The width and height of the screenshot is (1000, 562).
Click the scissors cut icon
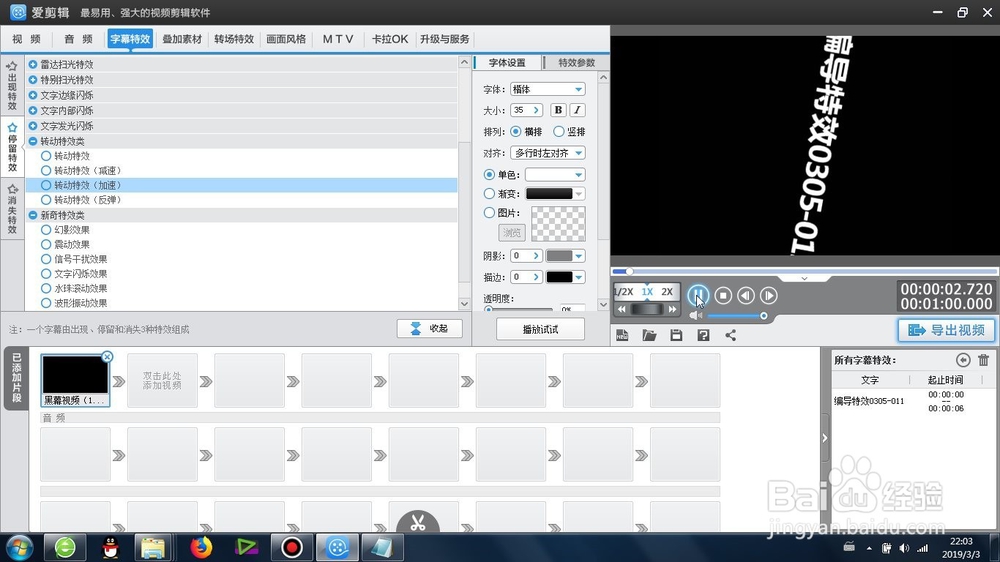[x=418, y=523]
